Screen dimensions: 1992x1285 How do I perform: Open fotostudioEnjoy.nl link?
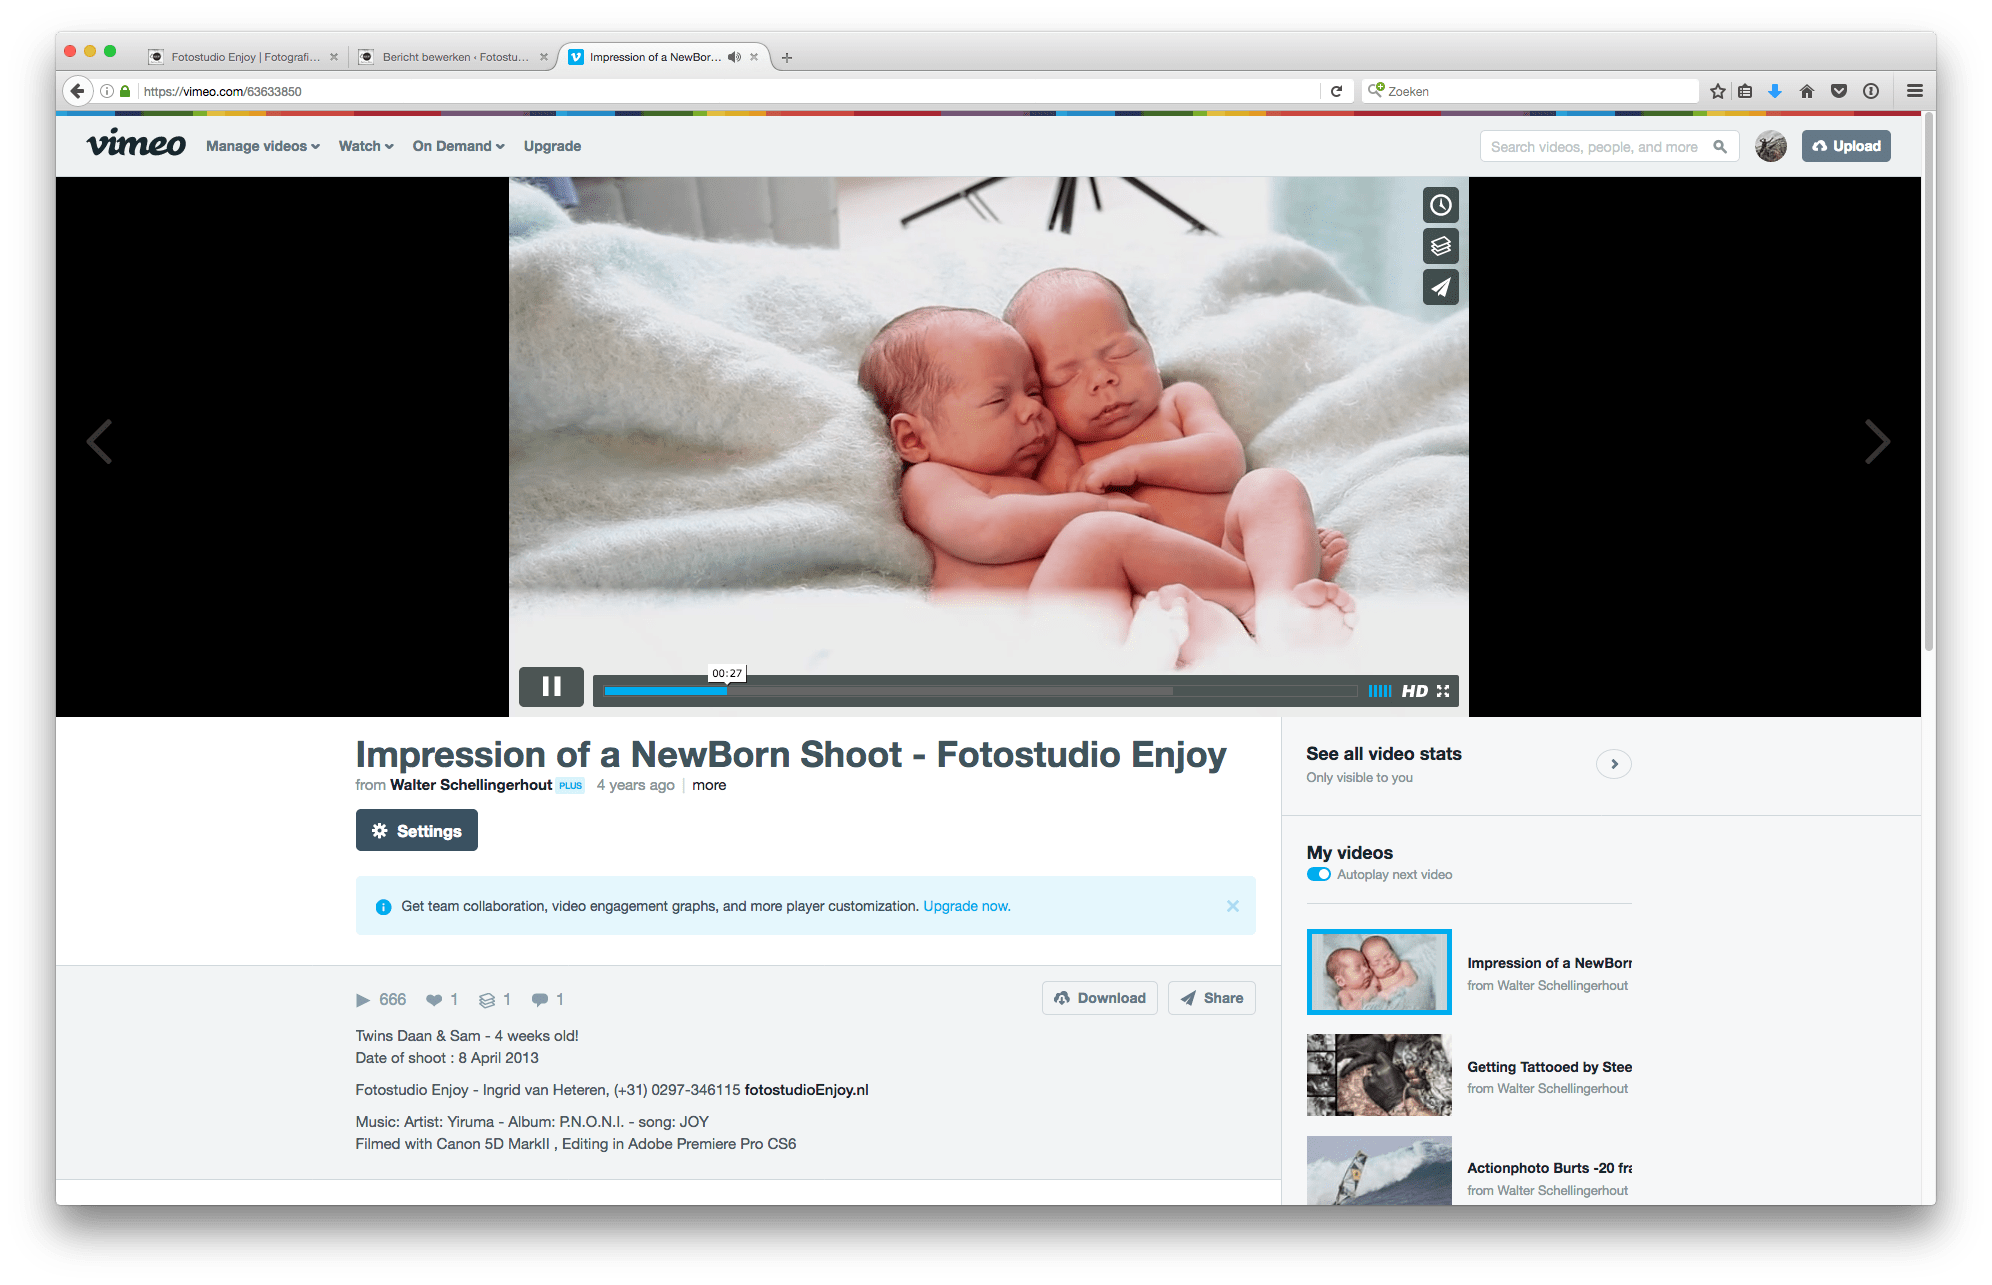(806, 1090)
